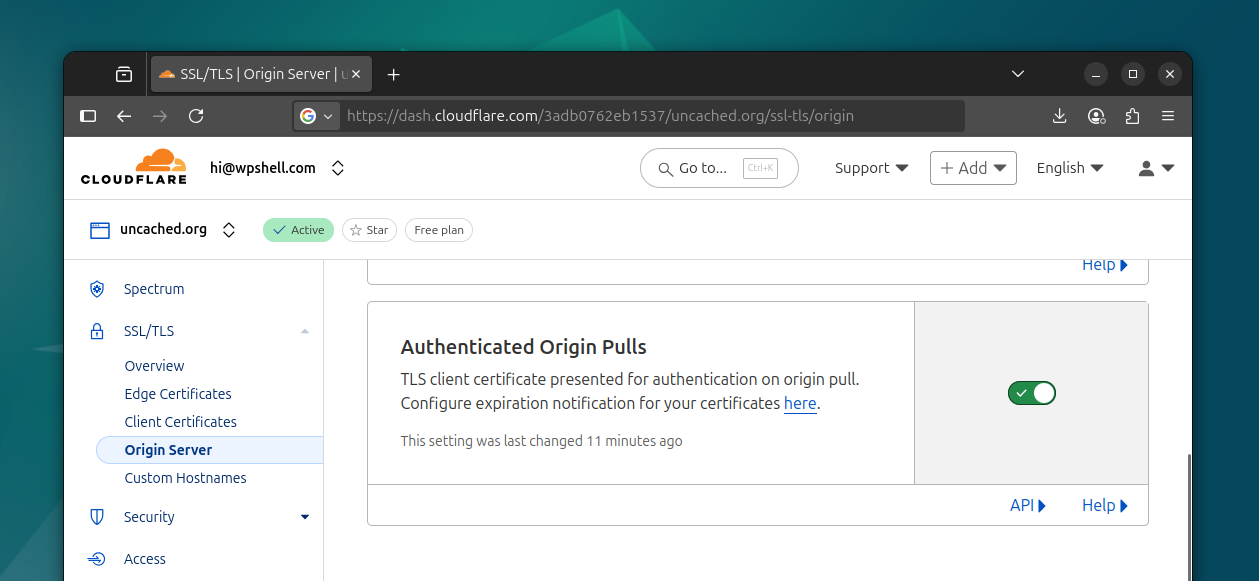Click the page vertical scrollbar
Image resolution: width=1259 pixels, height=581 pixels.
click(x=1188, y=517)
